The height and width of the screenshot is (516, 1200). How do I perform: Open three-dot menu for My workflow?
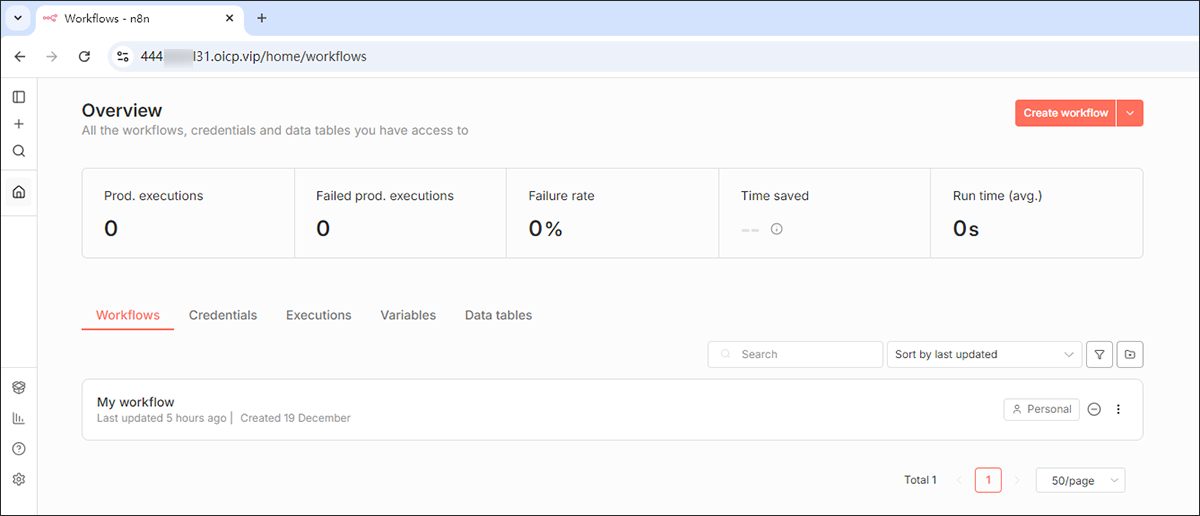click(x=1119, y=409)
